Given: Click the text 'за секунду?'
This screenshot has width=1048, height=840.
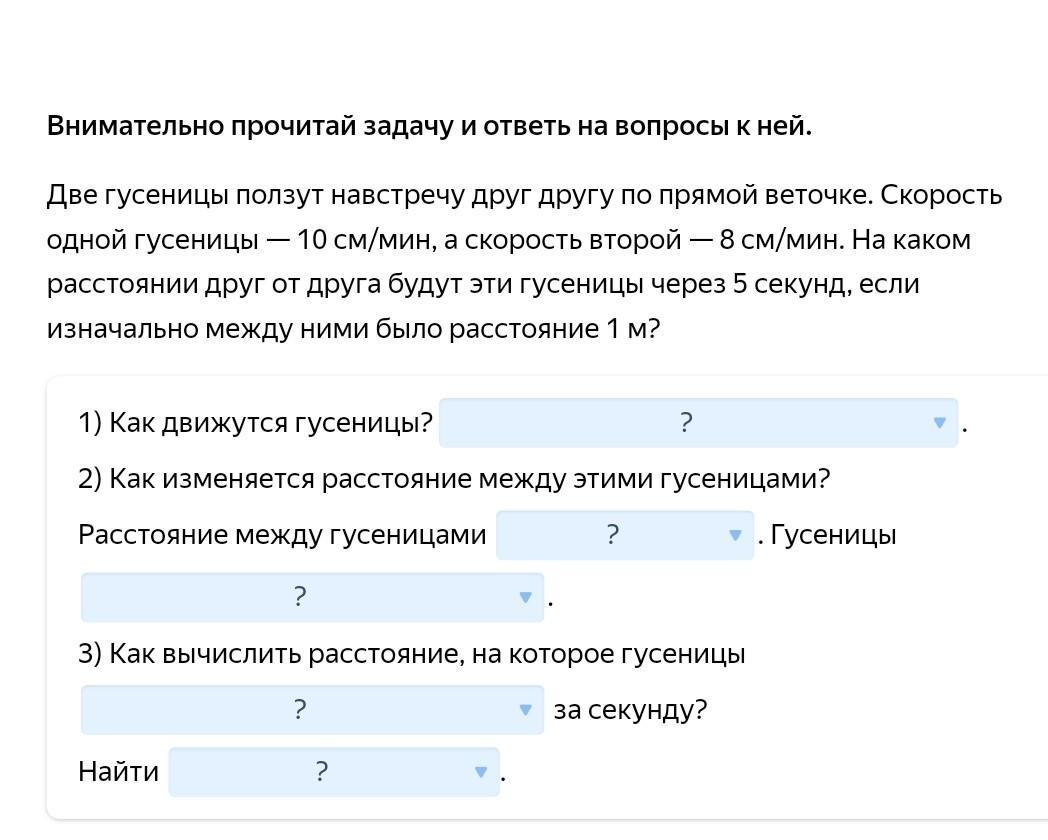Looking at the screenshot, I should 630,710.
